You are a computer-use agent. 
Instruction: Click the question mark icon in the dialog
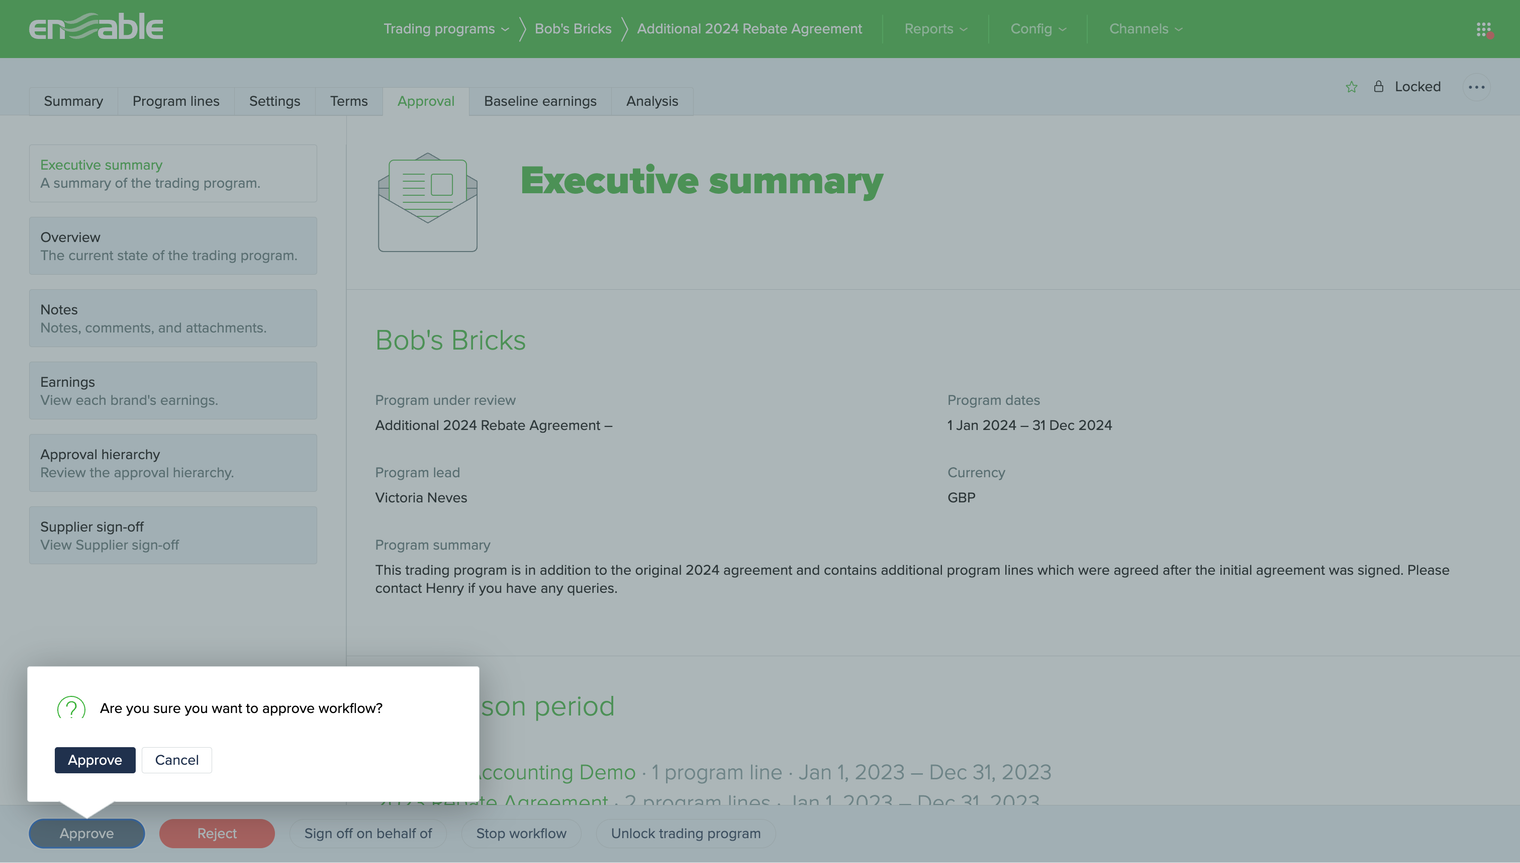pos(71,709)
